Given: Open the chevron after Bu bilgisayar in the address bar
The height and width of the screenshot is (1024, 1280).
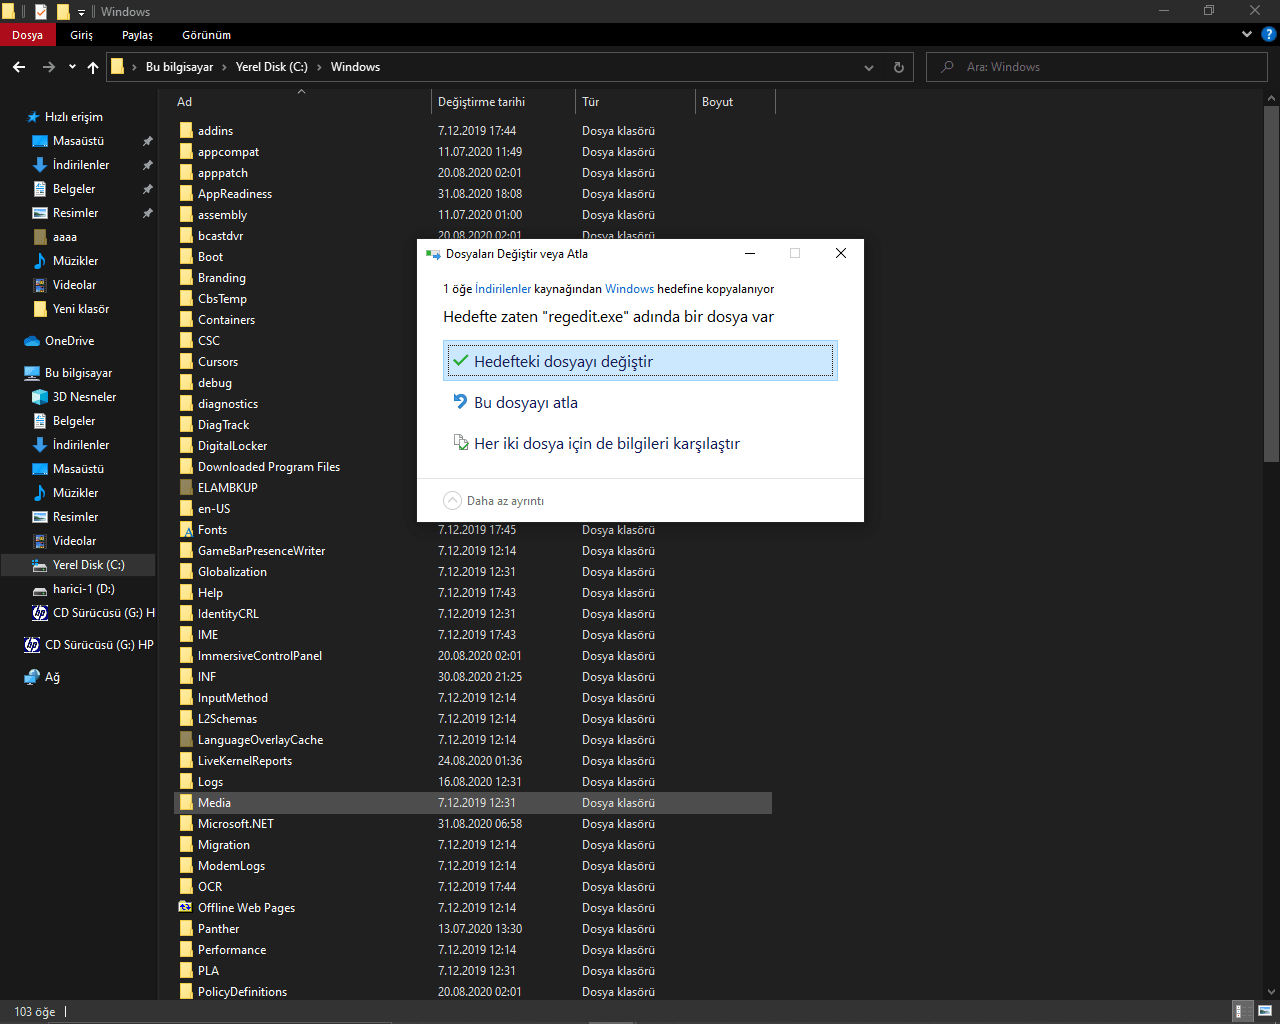Looking at the screenshot, I should pos(225,67).
